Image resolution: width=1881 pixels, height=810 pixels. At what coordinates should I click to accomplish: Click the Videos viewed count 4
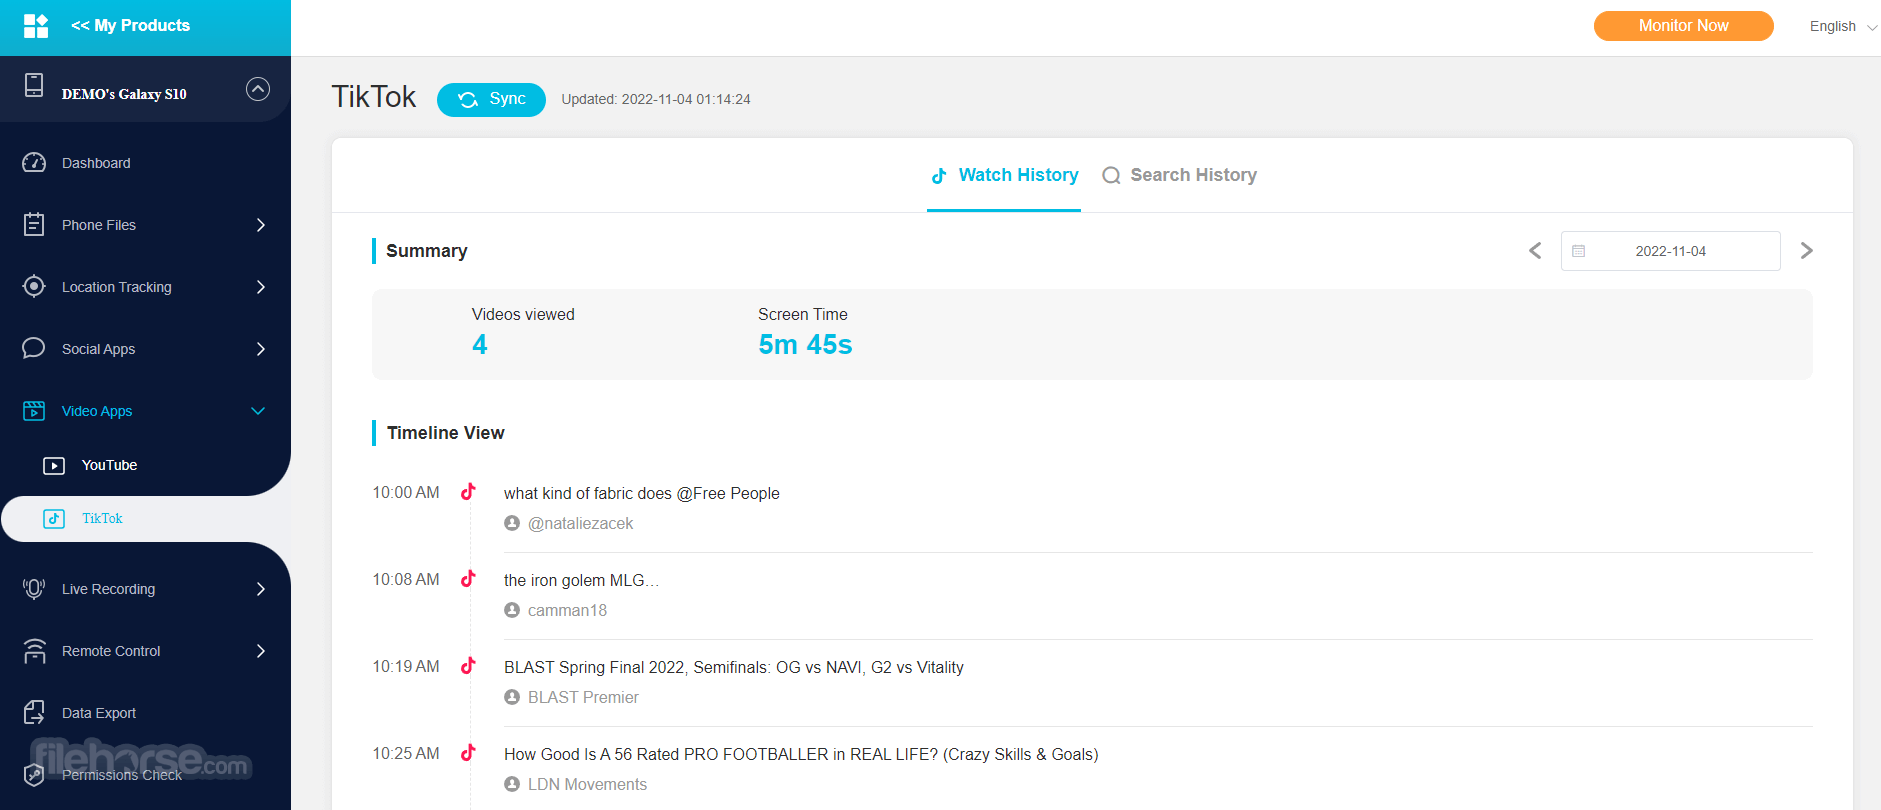tap(480, 345)
